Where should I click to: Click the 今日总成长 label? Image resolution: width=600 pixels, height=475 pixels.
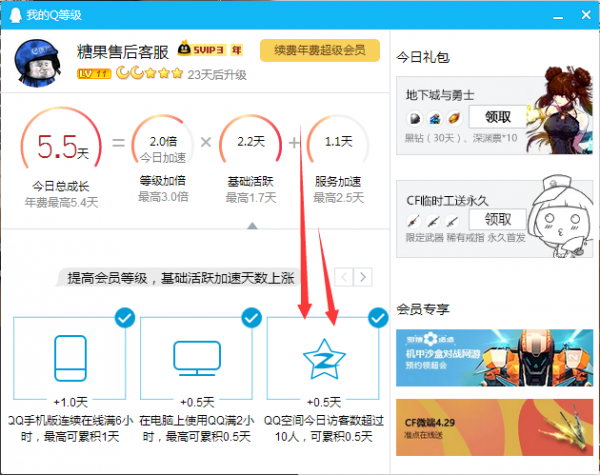point(61,186)
